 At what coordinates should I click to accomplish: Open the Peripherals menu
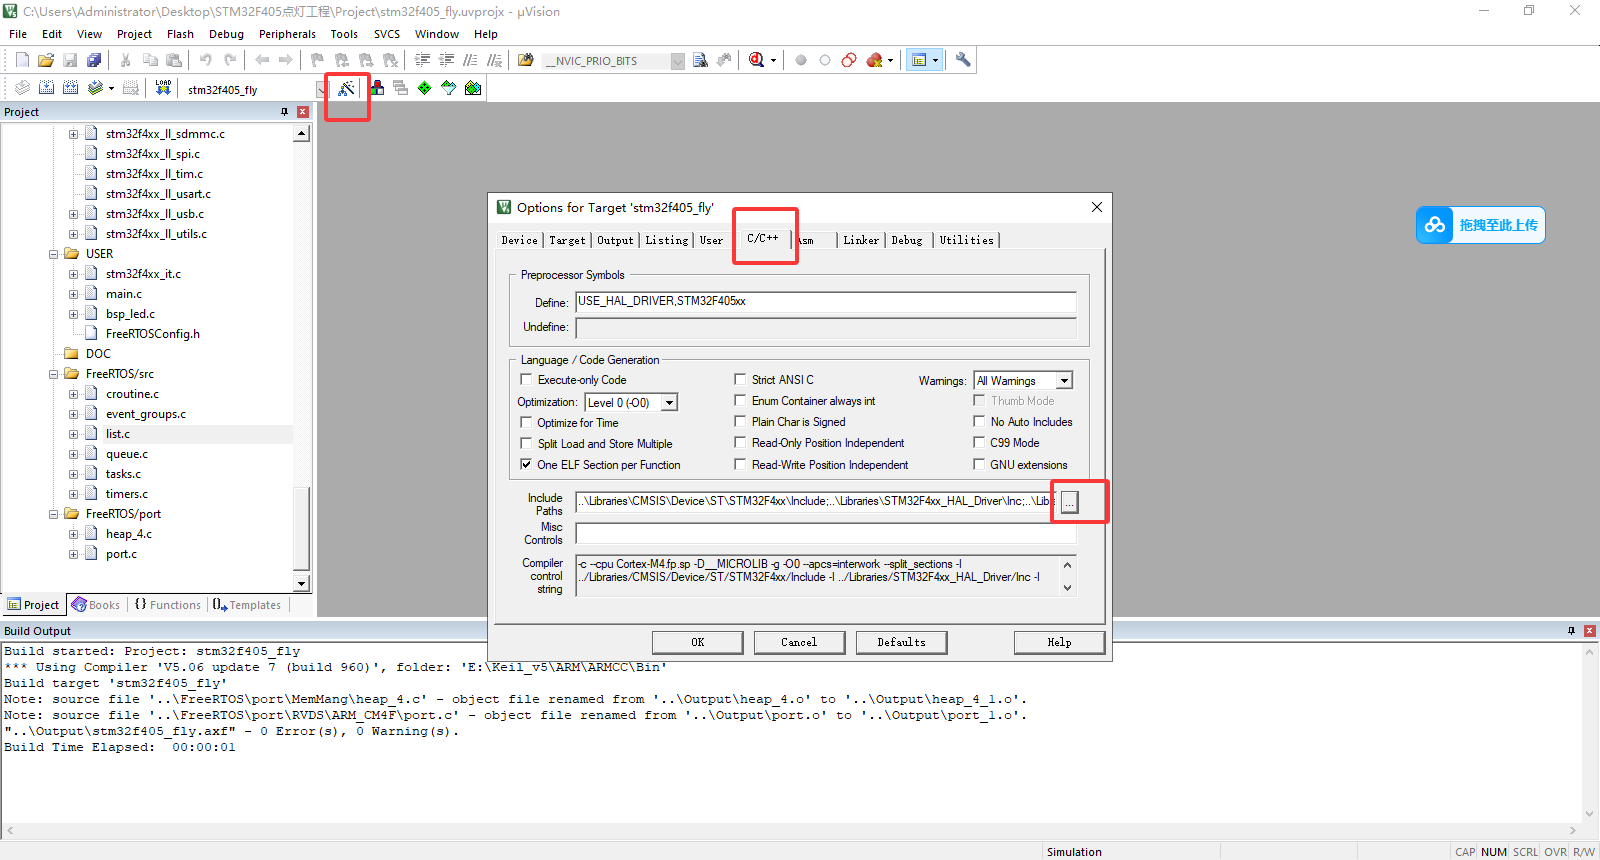point(287,34)
